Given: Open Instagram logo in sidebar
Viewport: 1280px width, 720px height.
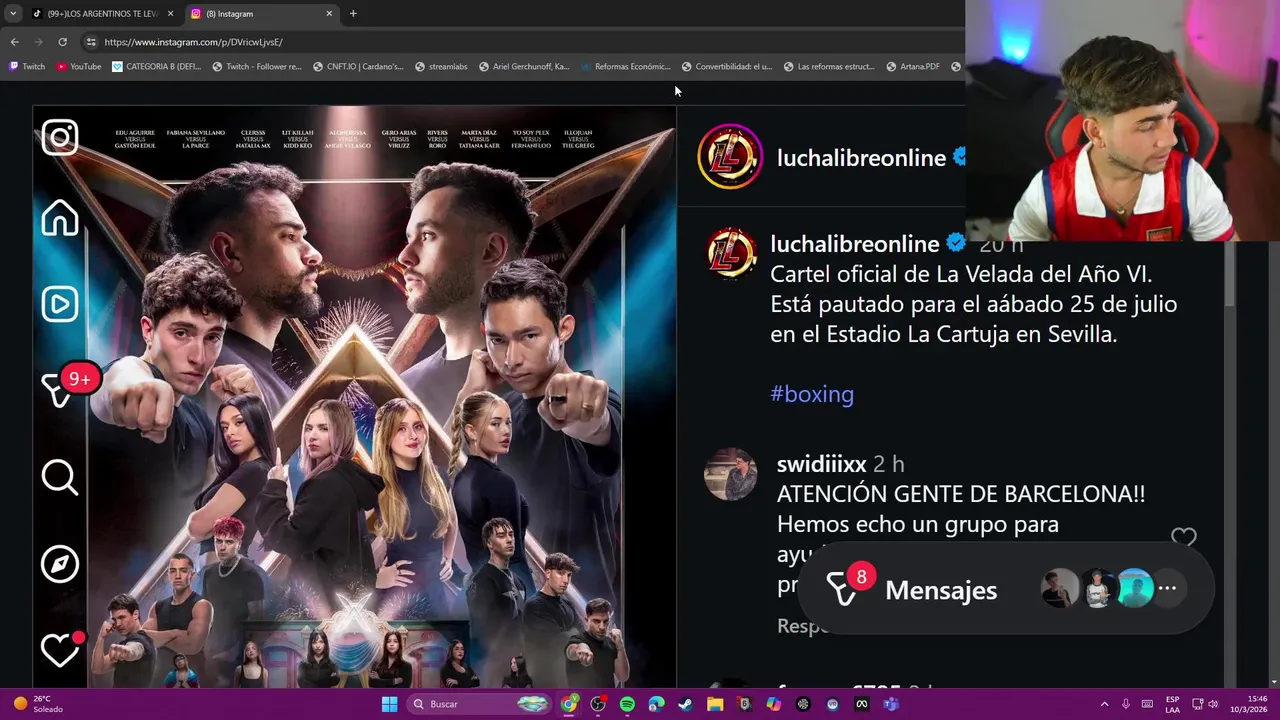Looking at the screenshot, I should point(60,137).
